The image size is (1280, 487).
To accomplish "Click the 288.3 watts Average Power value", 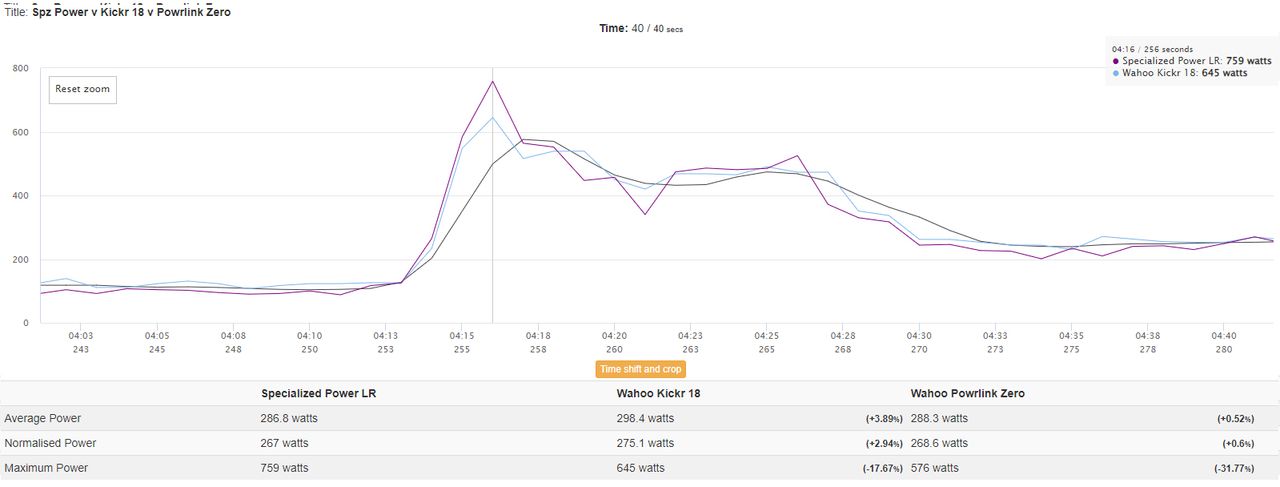I will click(939, 418).
